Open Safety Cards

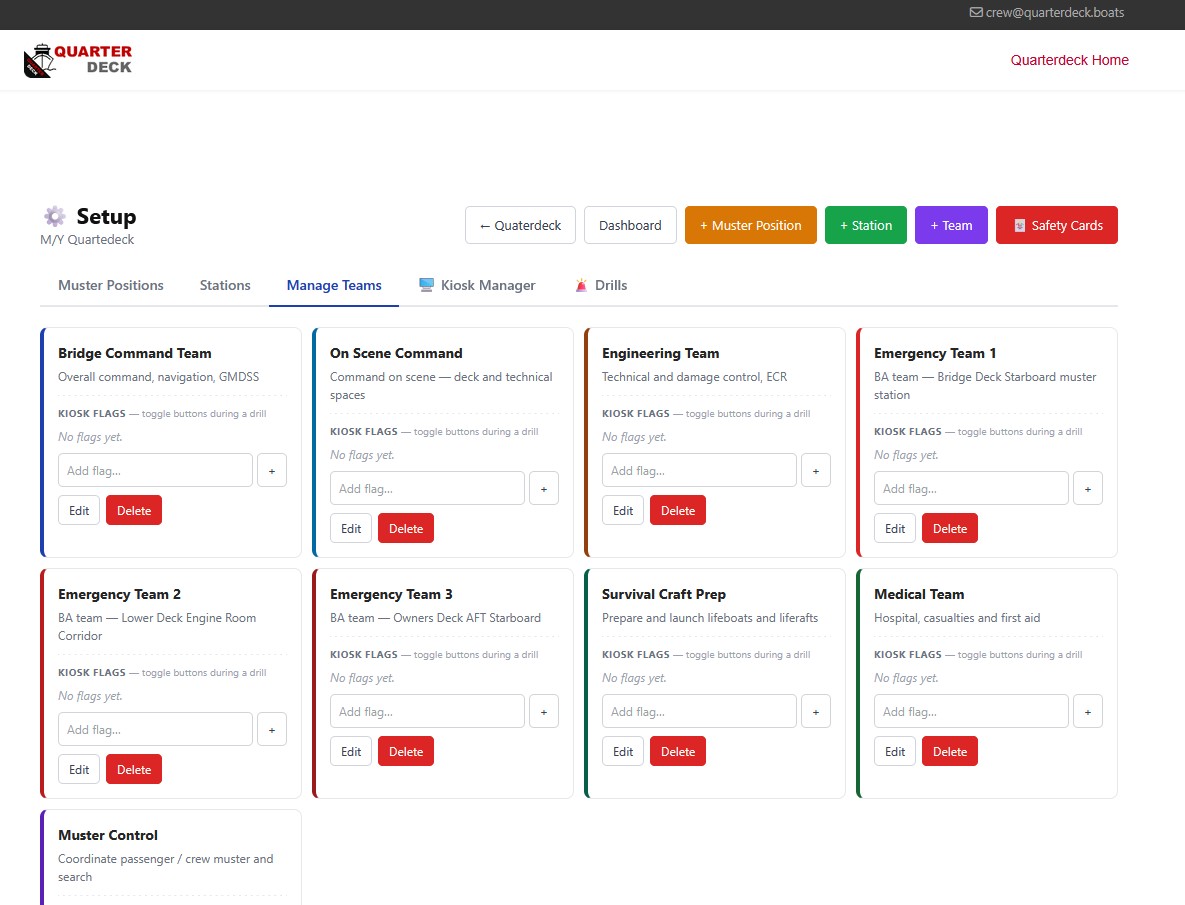1057,225
